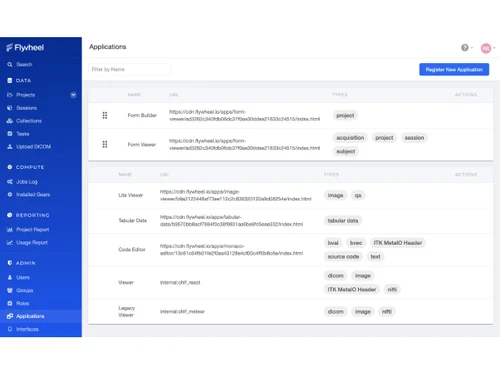
Task: Select Users under Admin
Action: [x=23, y=277]
